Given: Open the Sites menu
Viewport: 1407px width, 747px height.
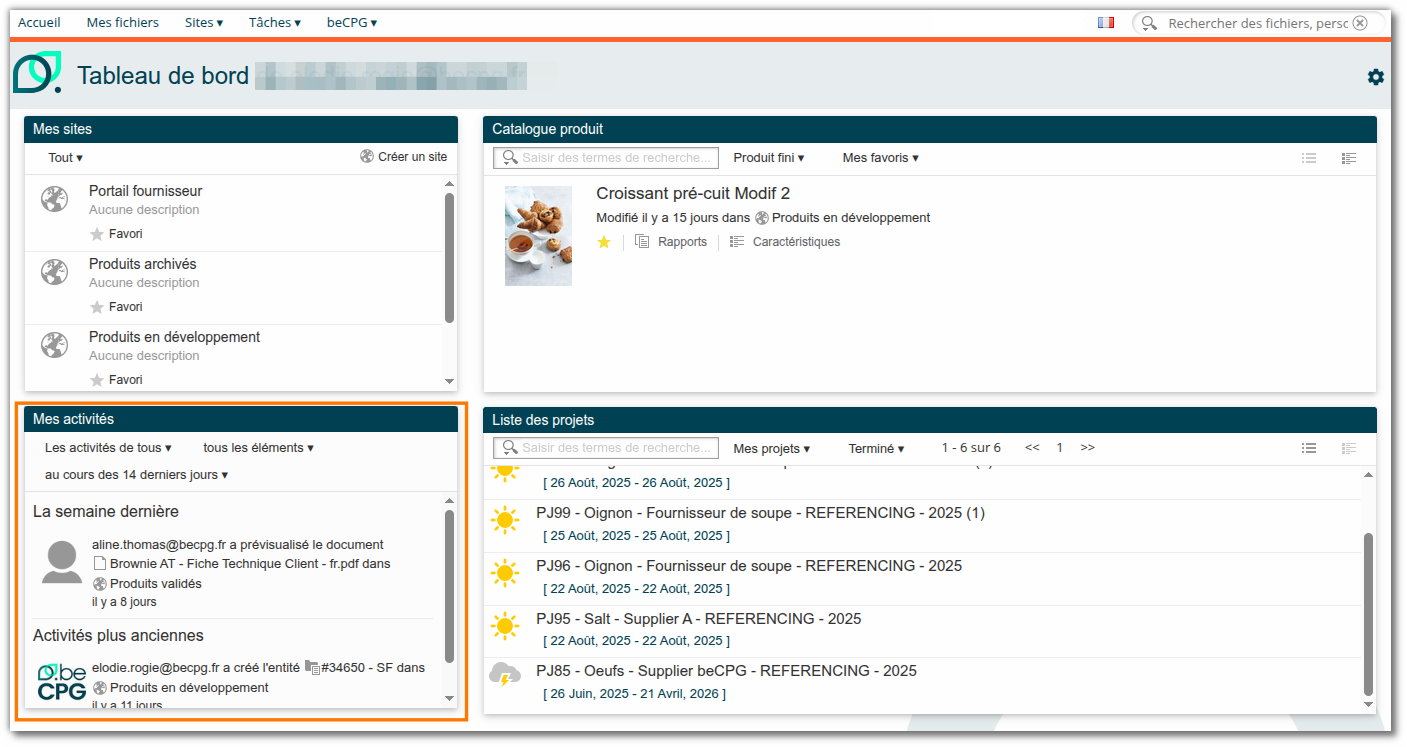Looking at the screenshot, I should pos(204,22).
